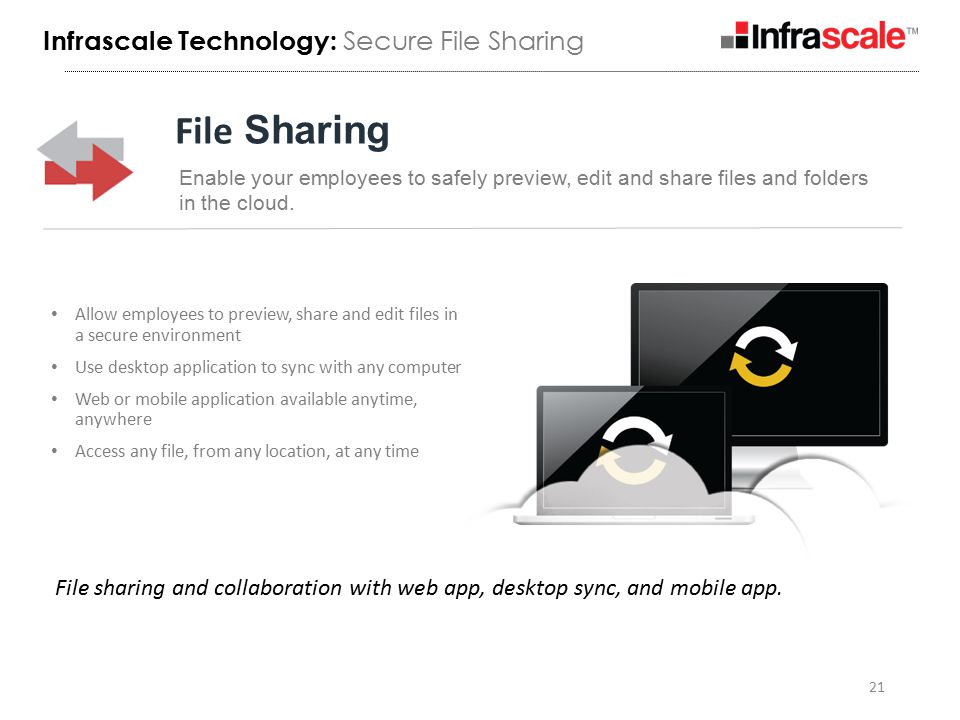Screen dimensions: 960x720
Task: Select the bullet about previewing files in secure environment
Action: pyautogui.click(x=266, y=324)
